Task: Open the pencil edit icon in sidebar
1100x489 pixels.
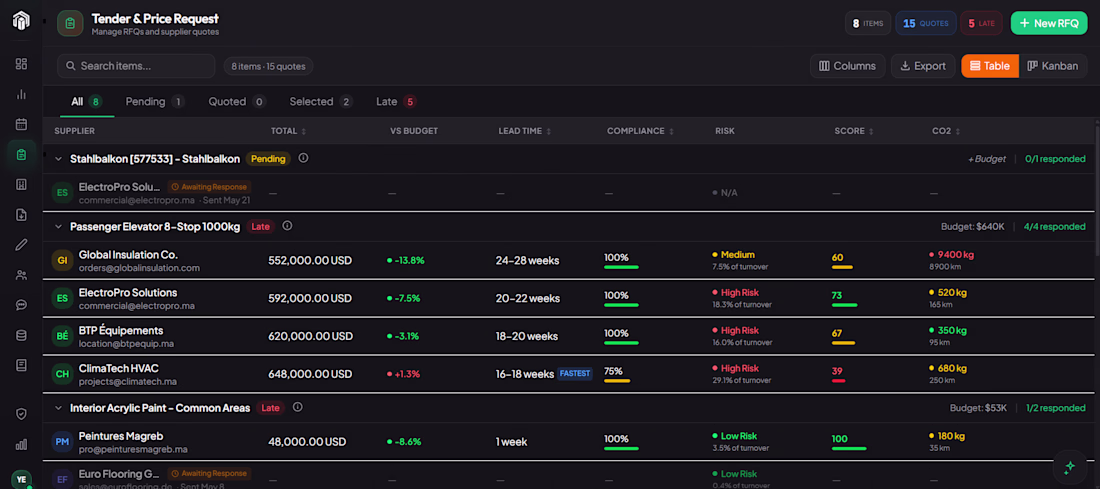Action: [21, 245]
